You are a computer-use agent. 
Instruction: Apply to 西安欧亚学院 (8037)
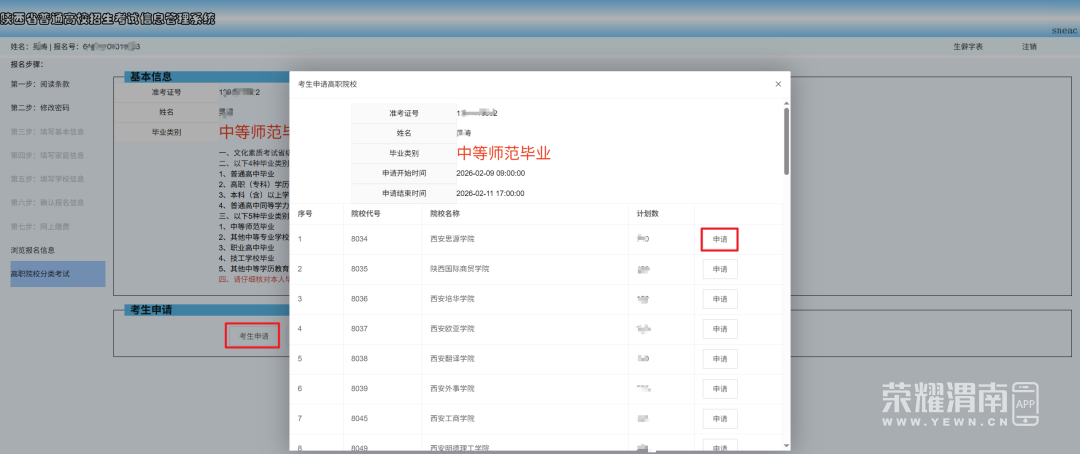coord(720,328)
